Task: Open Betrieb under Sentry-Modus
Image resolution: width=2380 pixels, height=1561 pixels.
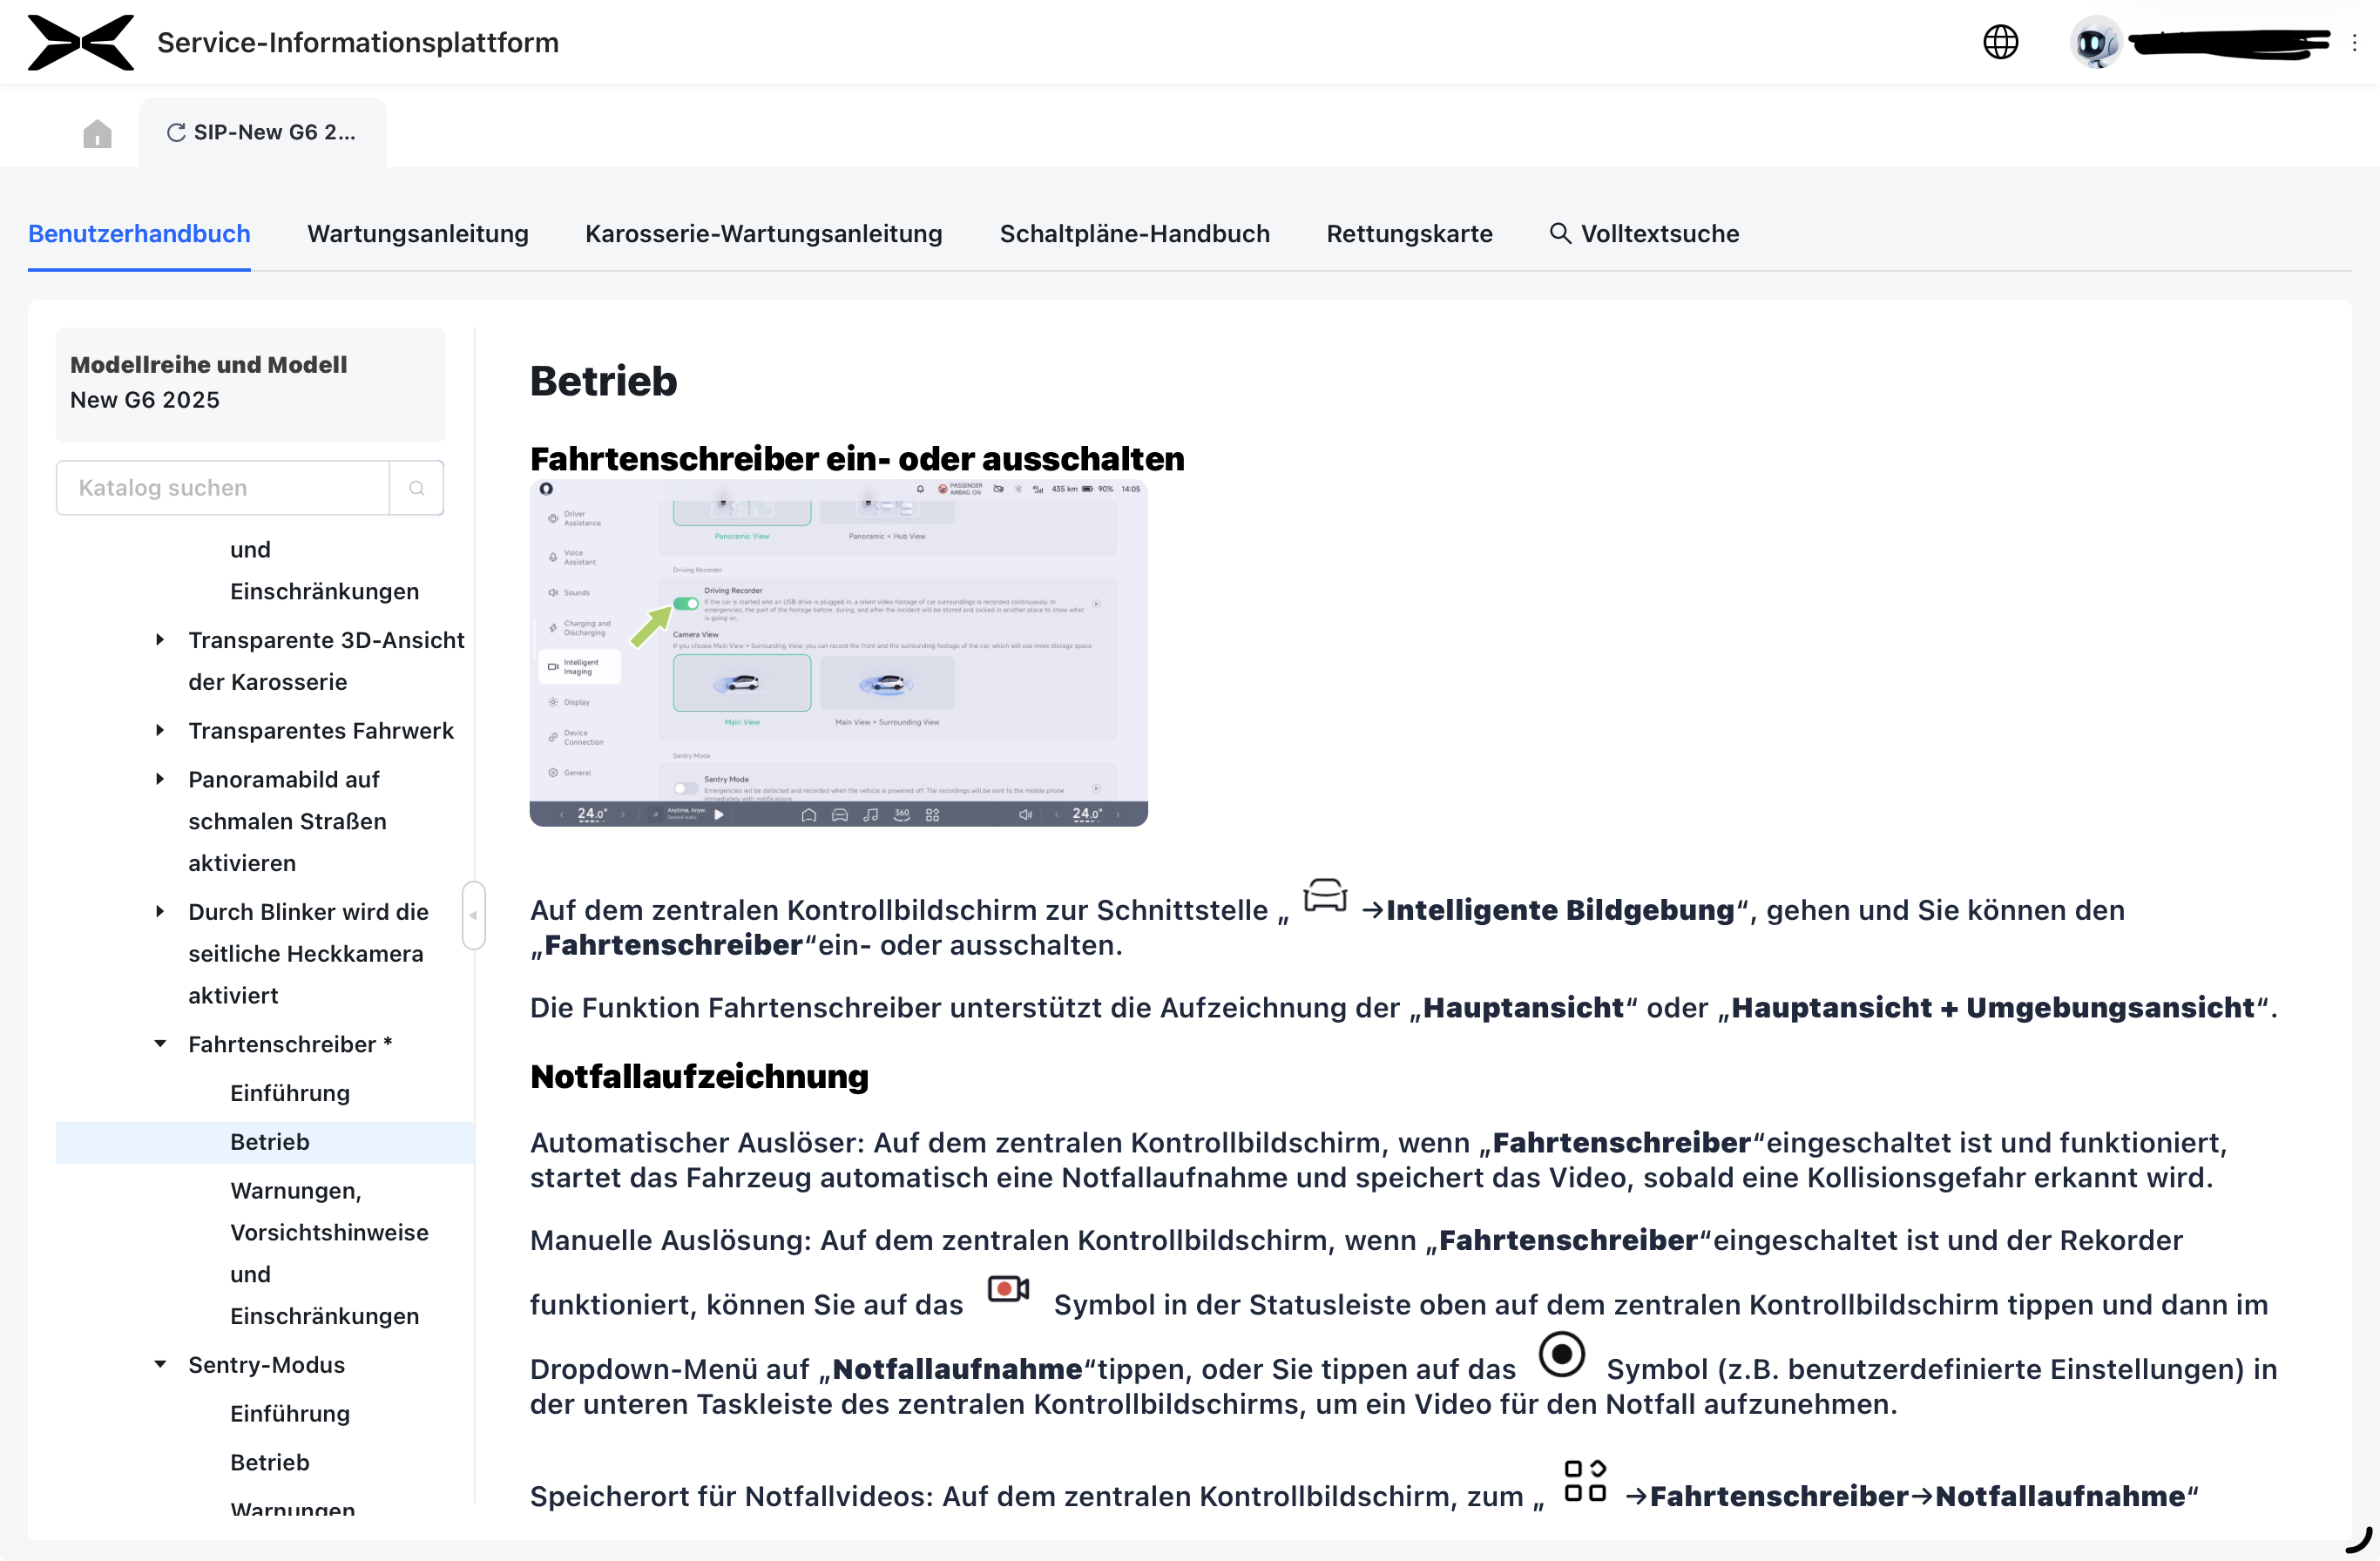Action: [269, 1462]
